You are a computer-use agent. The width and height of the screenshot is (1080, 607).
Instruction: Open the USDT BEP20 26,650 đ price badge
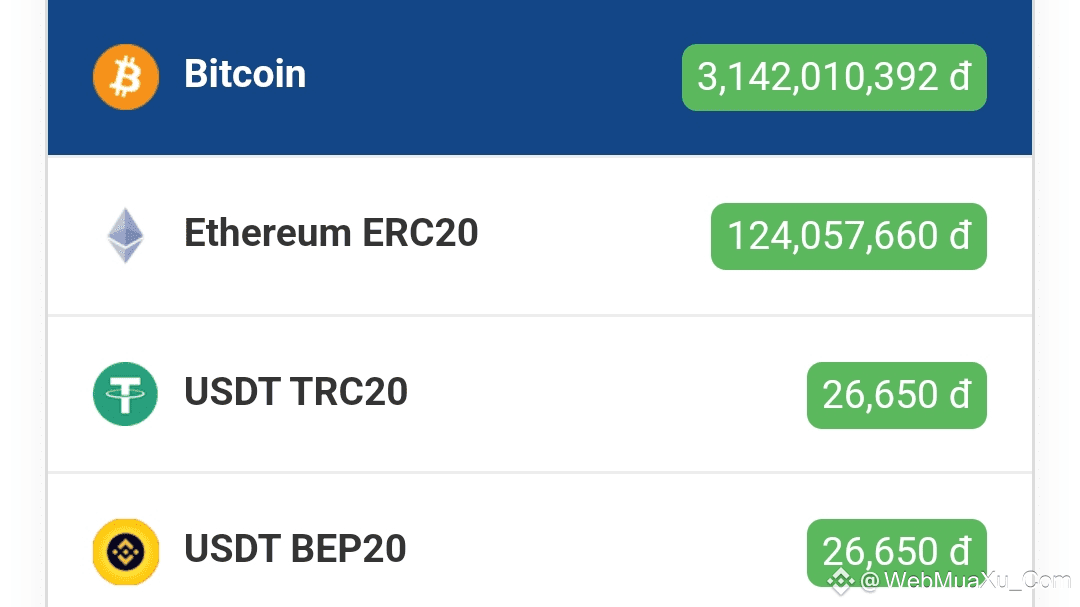pyautogui.click(x=897, y=553)
